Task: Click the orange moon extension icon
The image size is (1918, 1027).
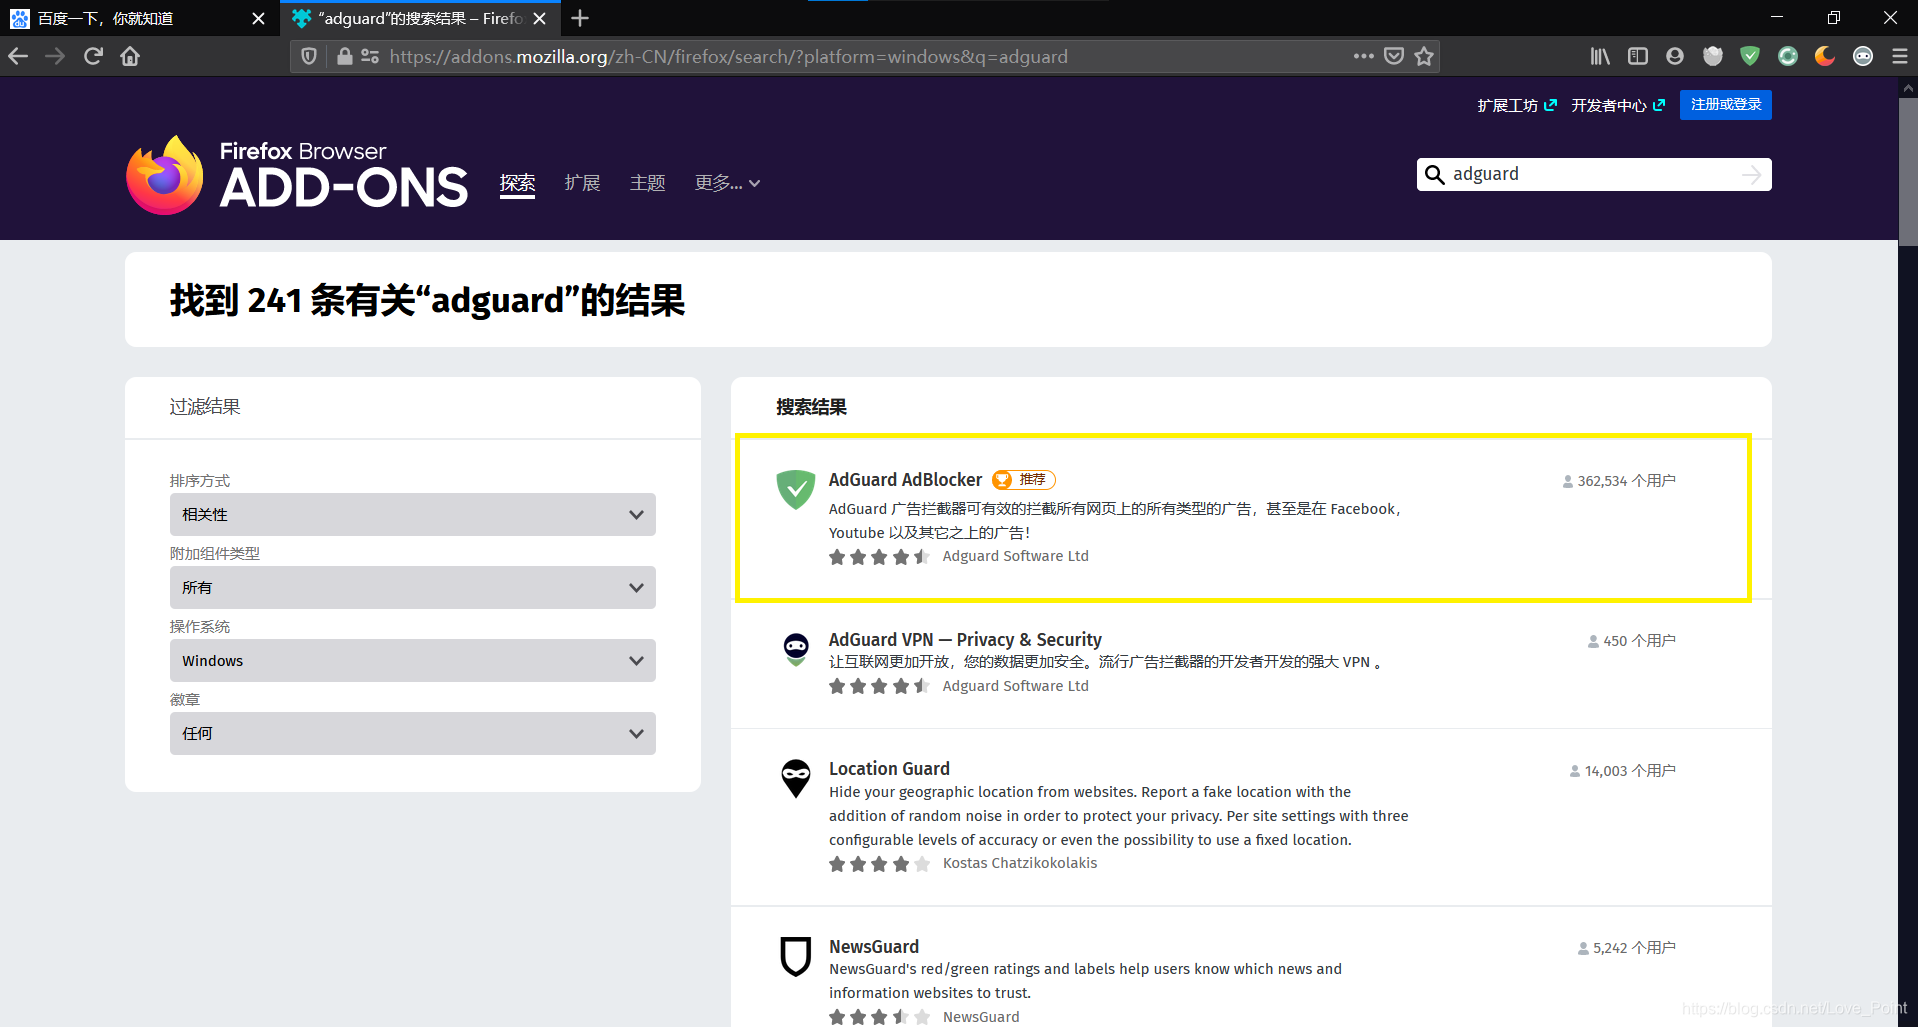Action: click(x=1825, y=56)
